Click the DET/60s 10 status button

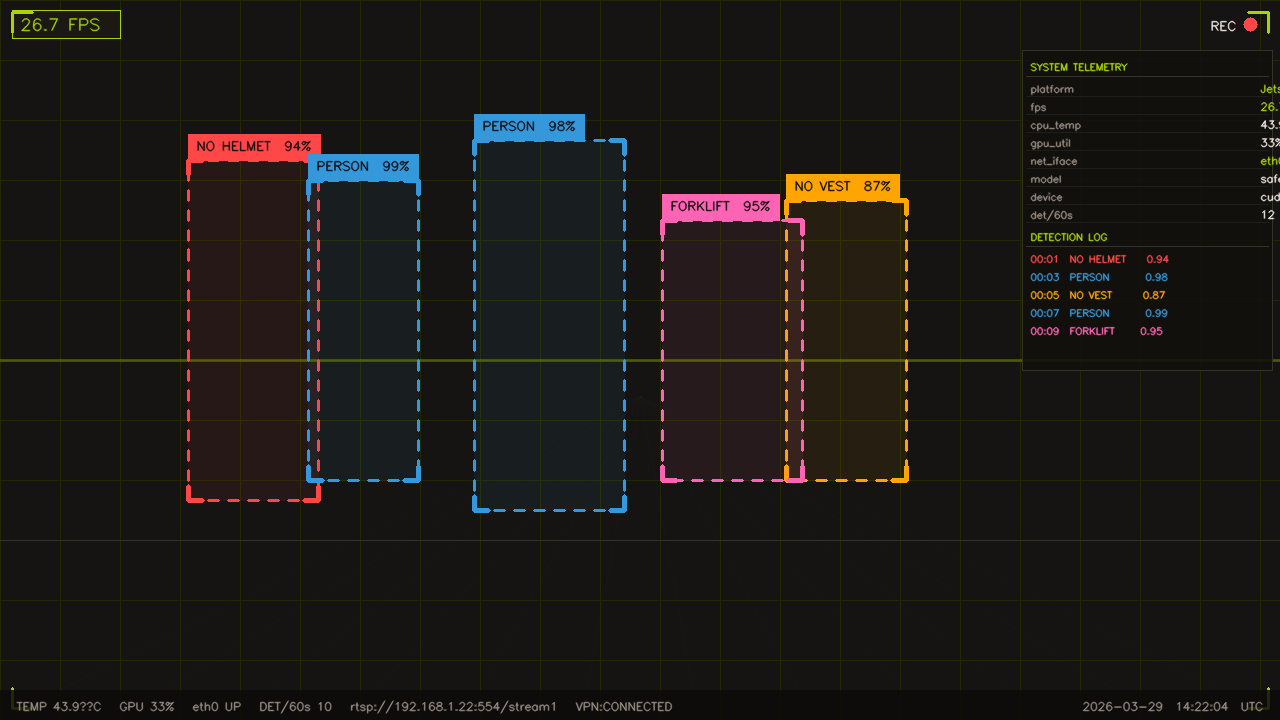click(x=295, y=706)
